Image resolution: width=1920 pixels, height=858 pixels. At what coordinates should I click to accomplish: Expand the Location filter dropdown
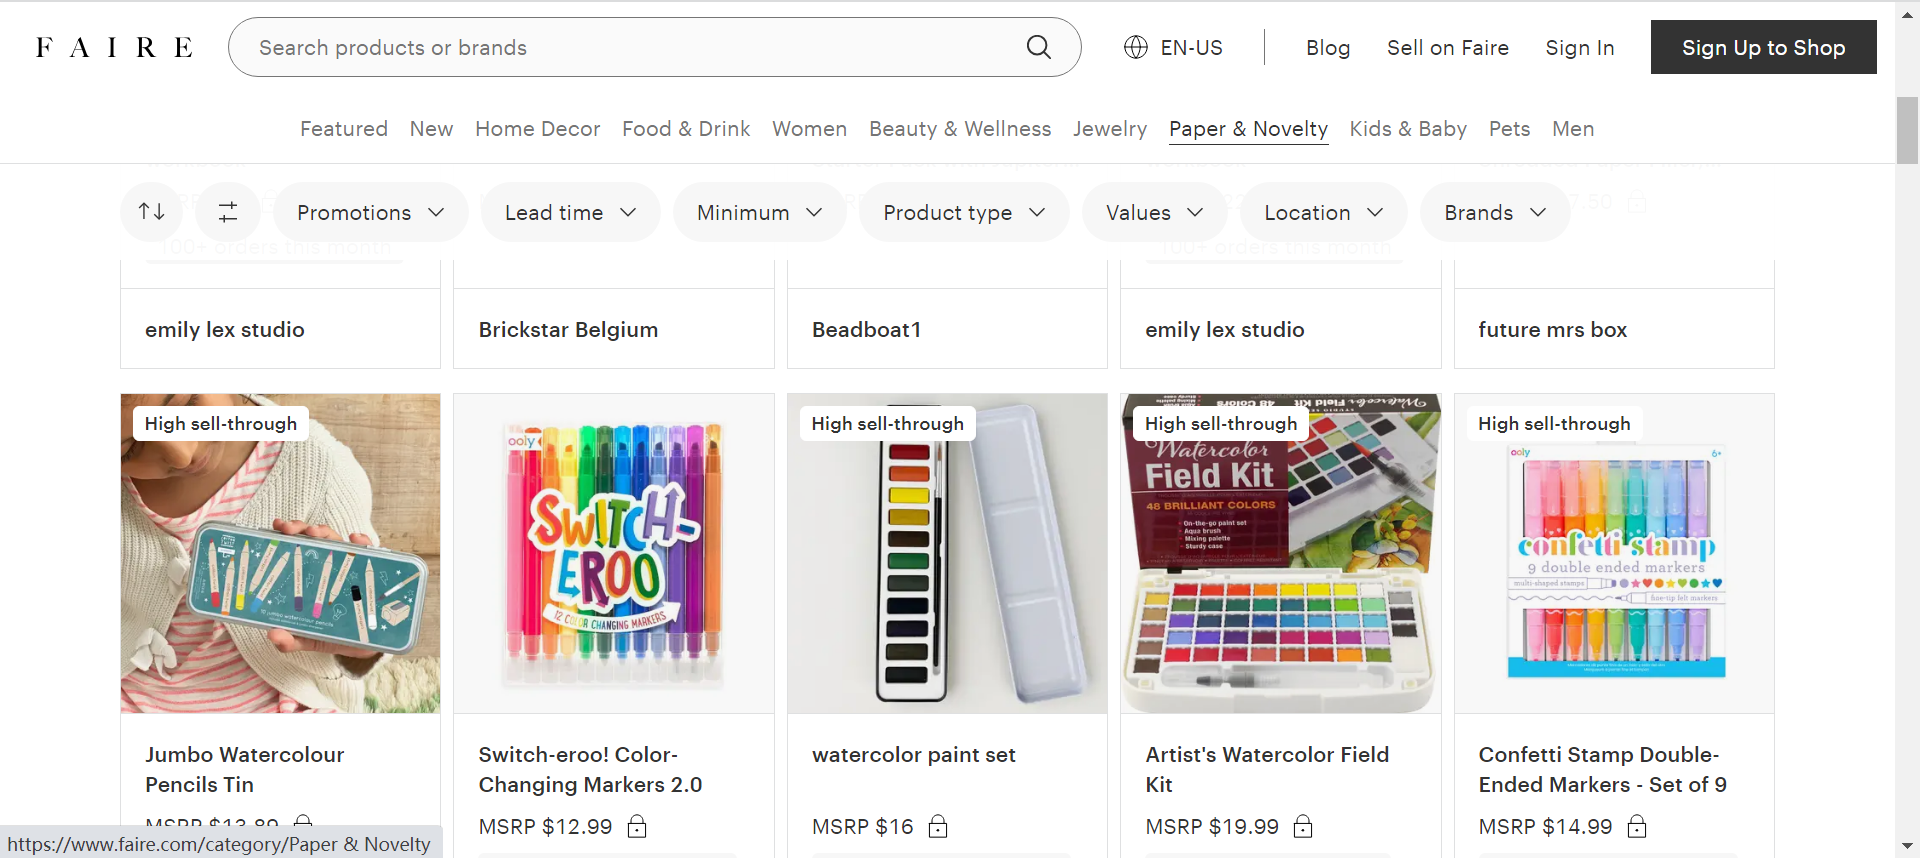tap(1324, 212)
